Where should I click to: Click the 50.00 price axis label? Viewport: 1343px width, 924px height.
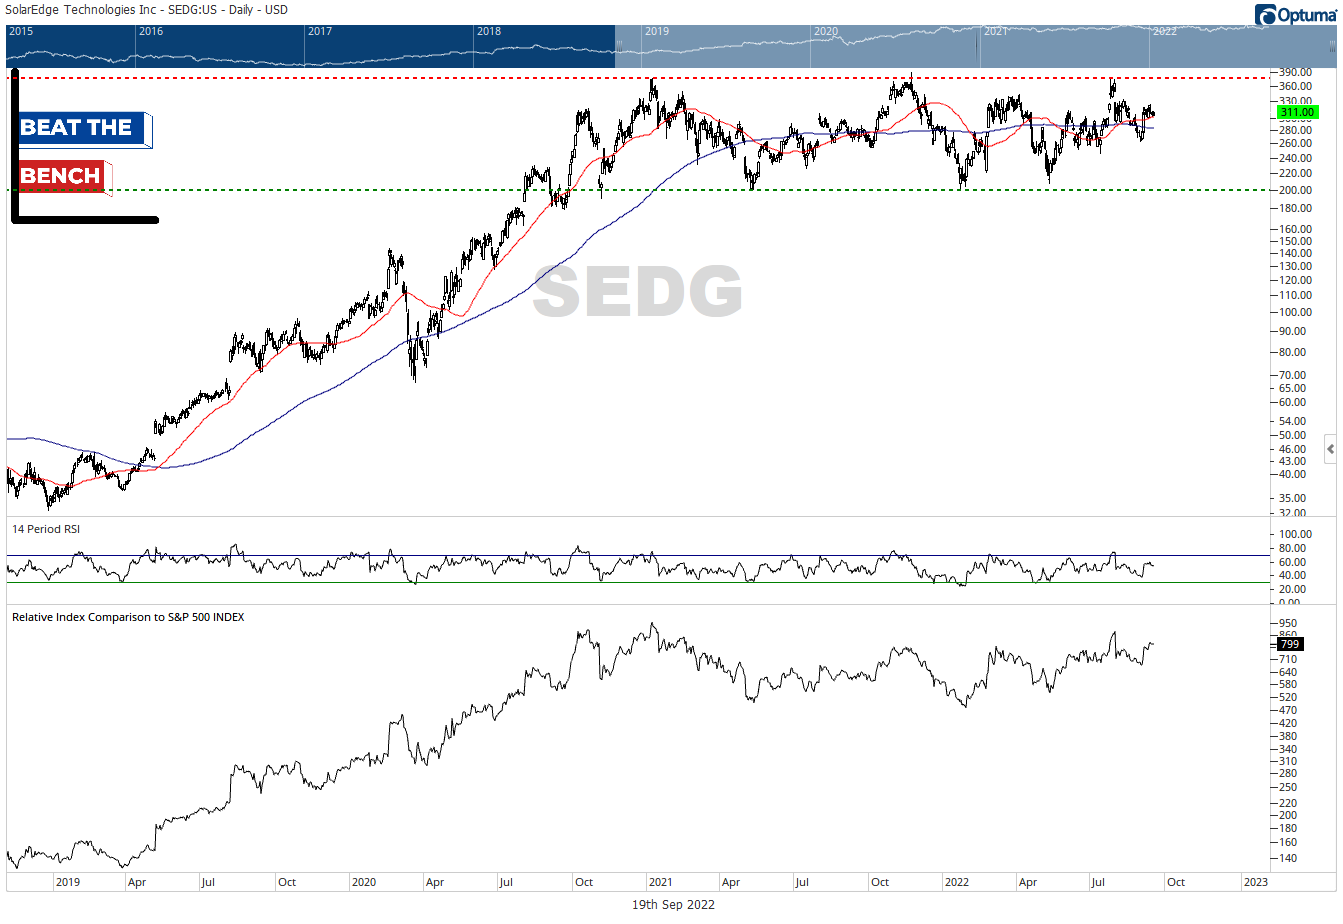1292,435
